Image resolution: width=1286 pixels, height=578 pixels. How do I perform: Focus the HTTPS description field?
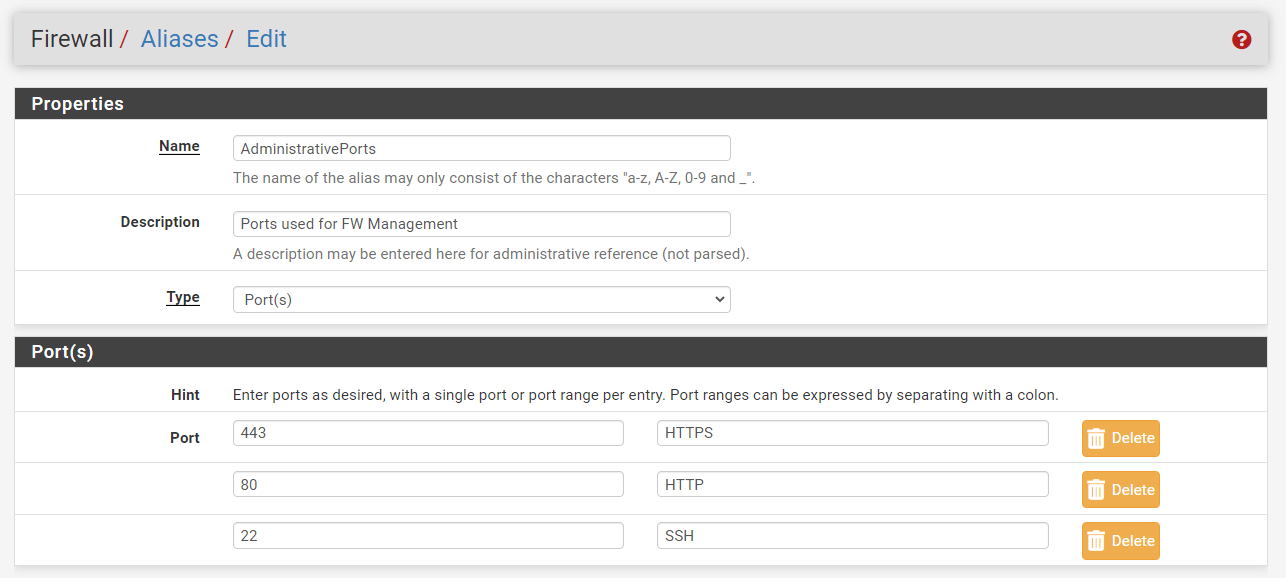(x=853, y=433)
